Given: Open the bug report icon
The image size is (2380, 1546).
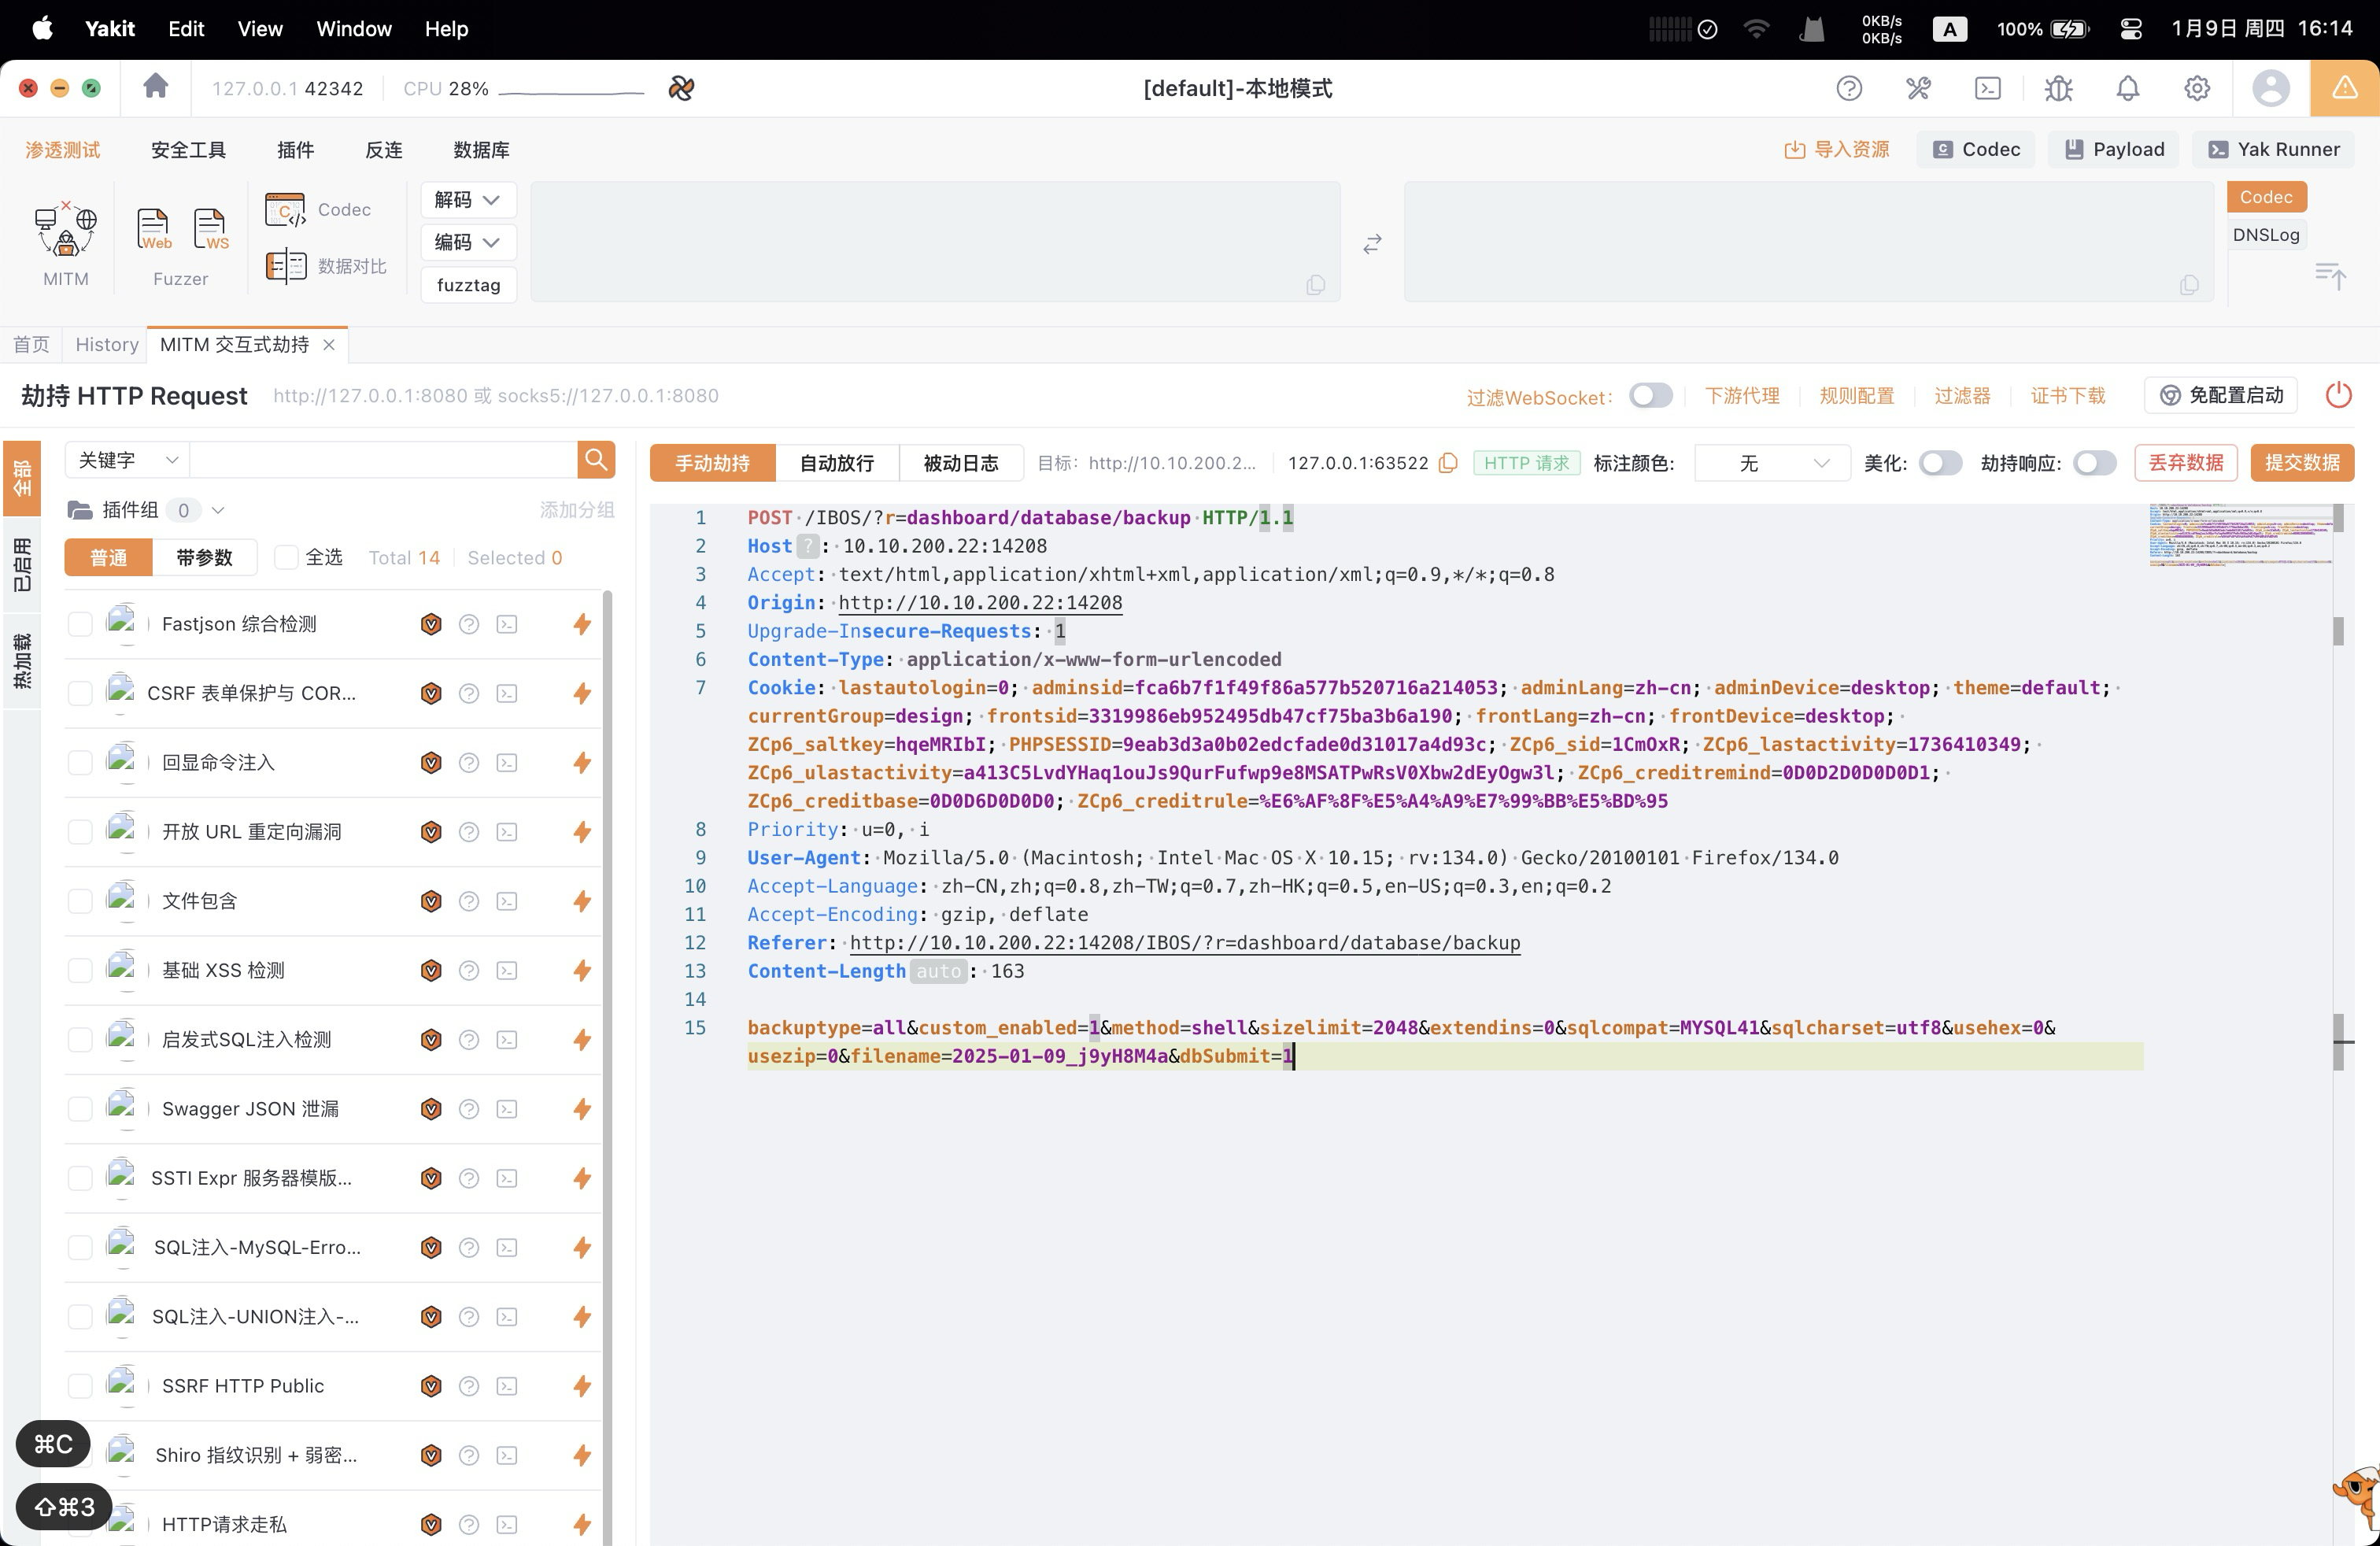Looking at the screenshot, I should coord(2058,88).
